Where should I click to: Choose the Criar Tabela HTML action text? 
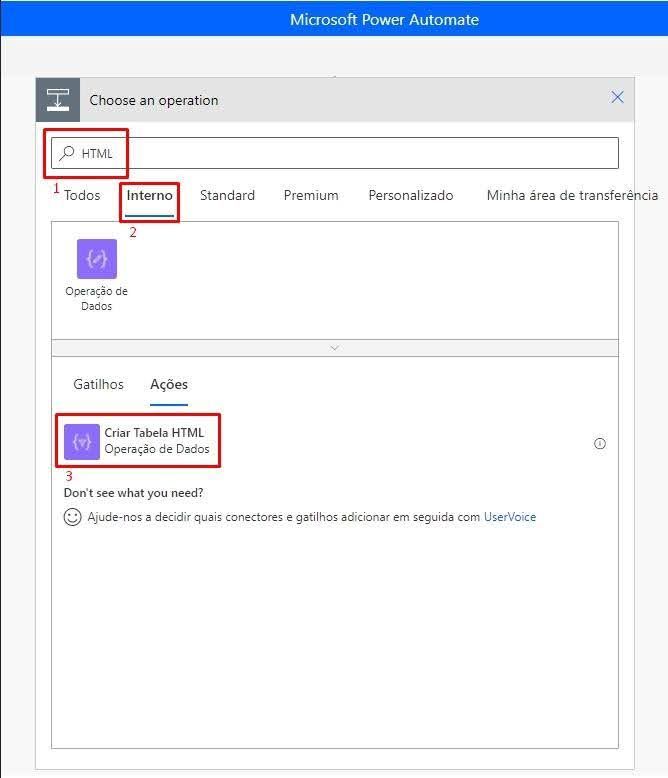point(154,433)
